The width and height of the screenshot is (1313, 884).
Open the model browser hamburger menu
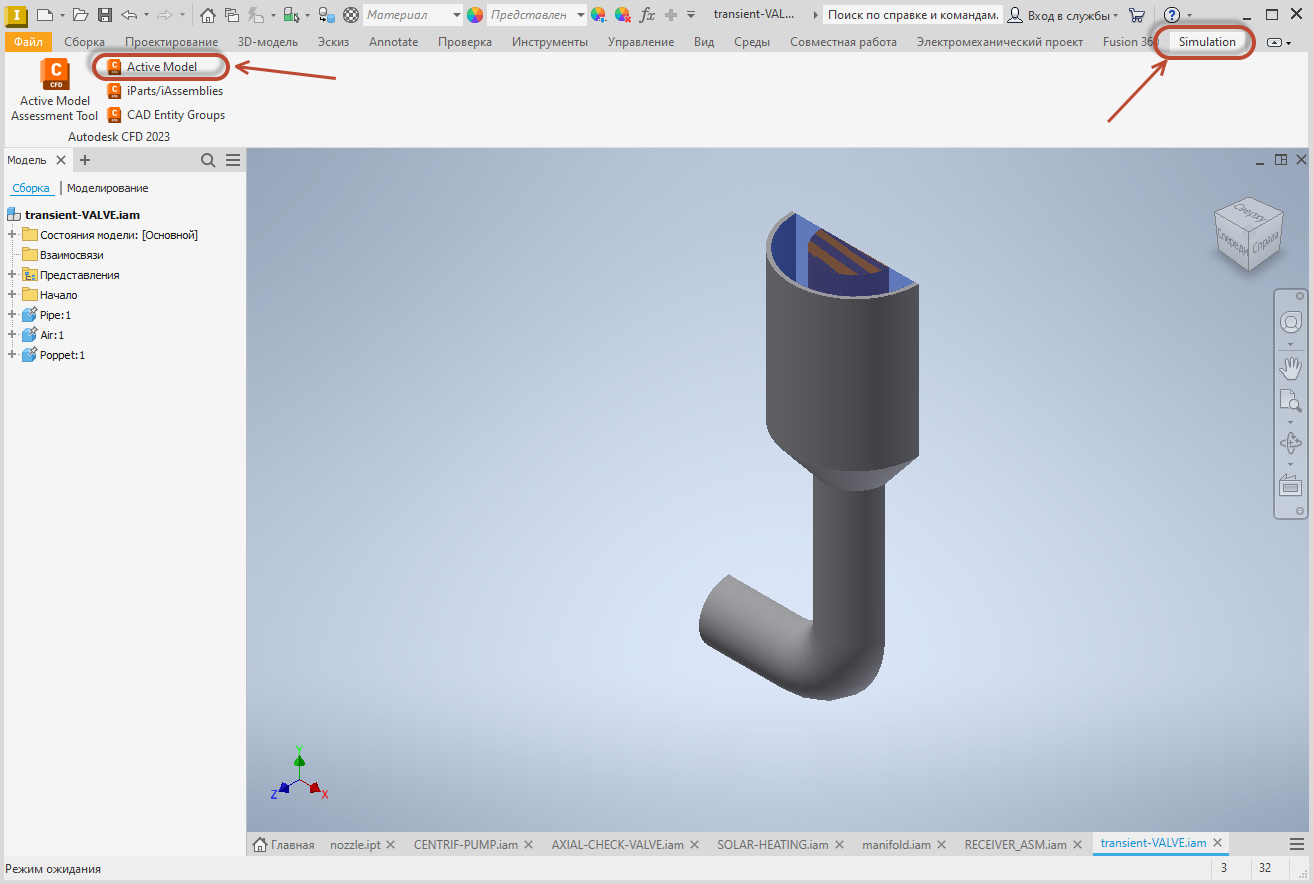click(233, 160)
